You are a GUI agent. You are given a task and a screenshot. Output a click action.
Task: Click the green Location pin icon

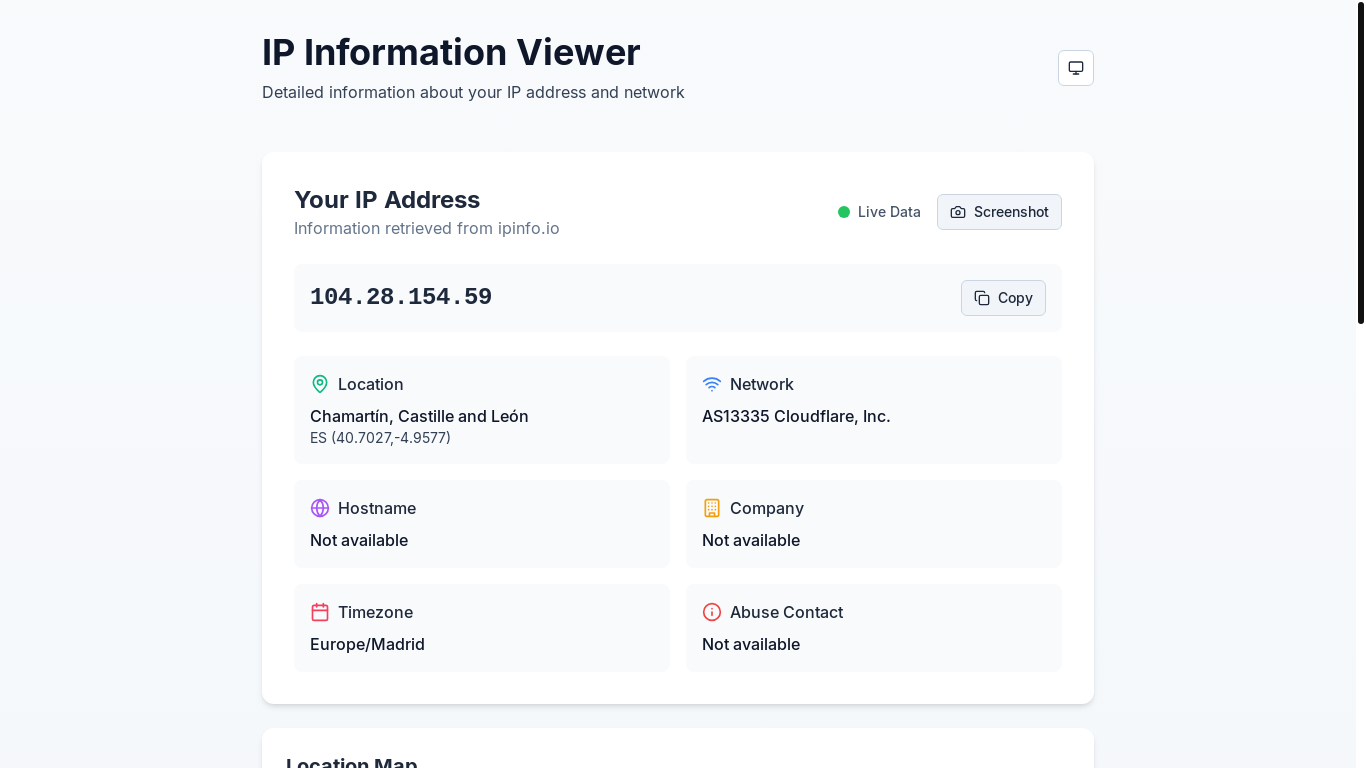click(x=320, y=384)
